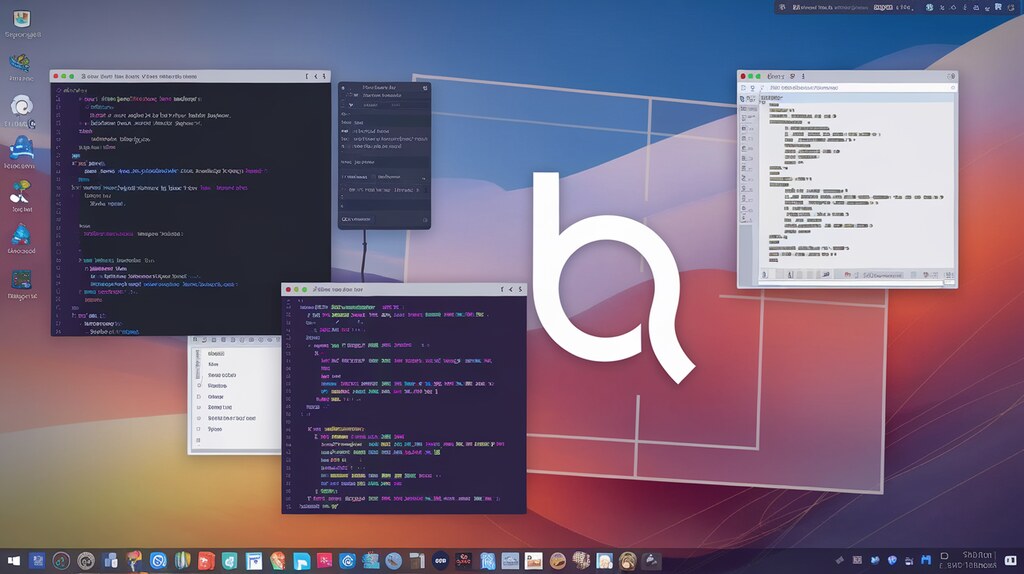Launch the colorful parrot icon on the taskbar
Image resolution: width=1024 pixels, height=574 pixels.
135,560
